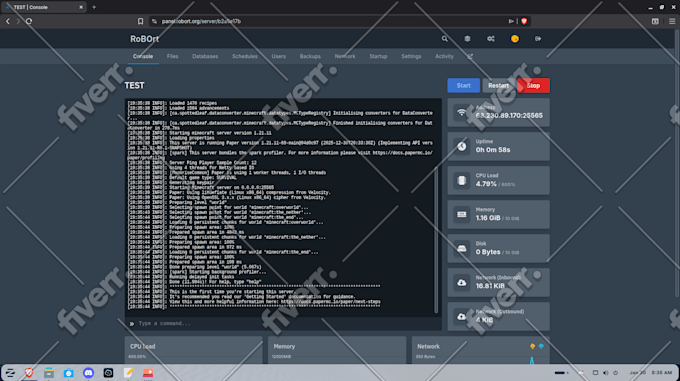Screen dimensions: 680x381
Task: Open Discord from the taskbar
Action: (x=88, y=373)
